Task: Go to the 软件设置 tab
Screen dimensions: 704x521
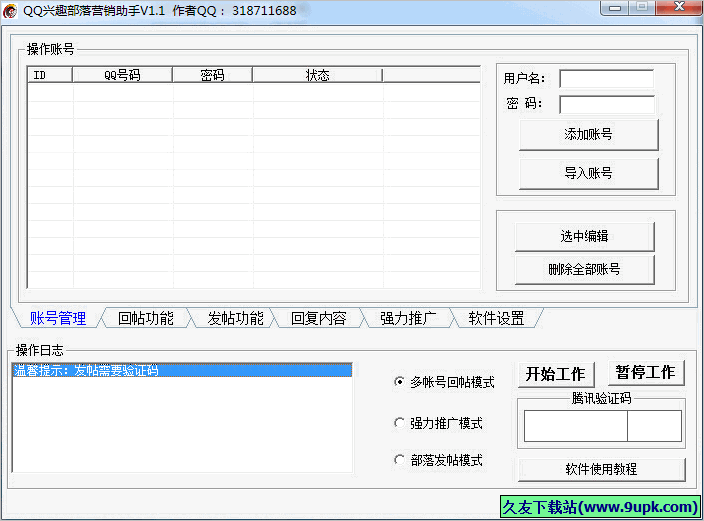Action: pyautogui.click(x=496, y=318)
